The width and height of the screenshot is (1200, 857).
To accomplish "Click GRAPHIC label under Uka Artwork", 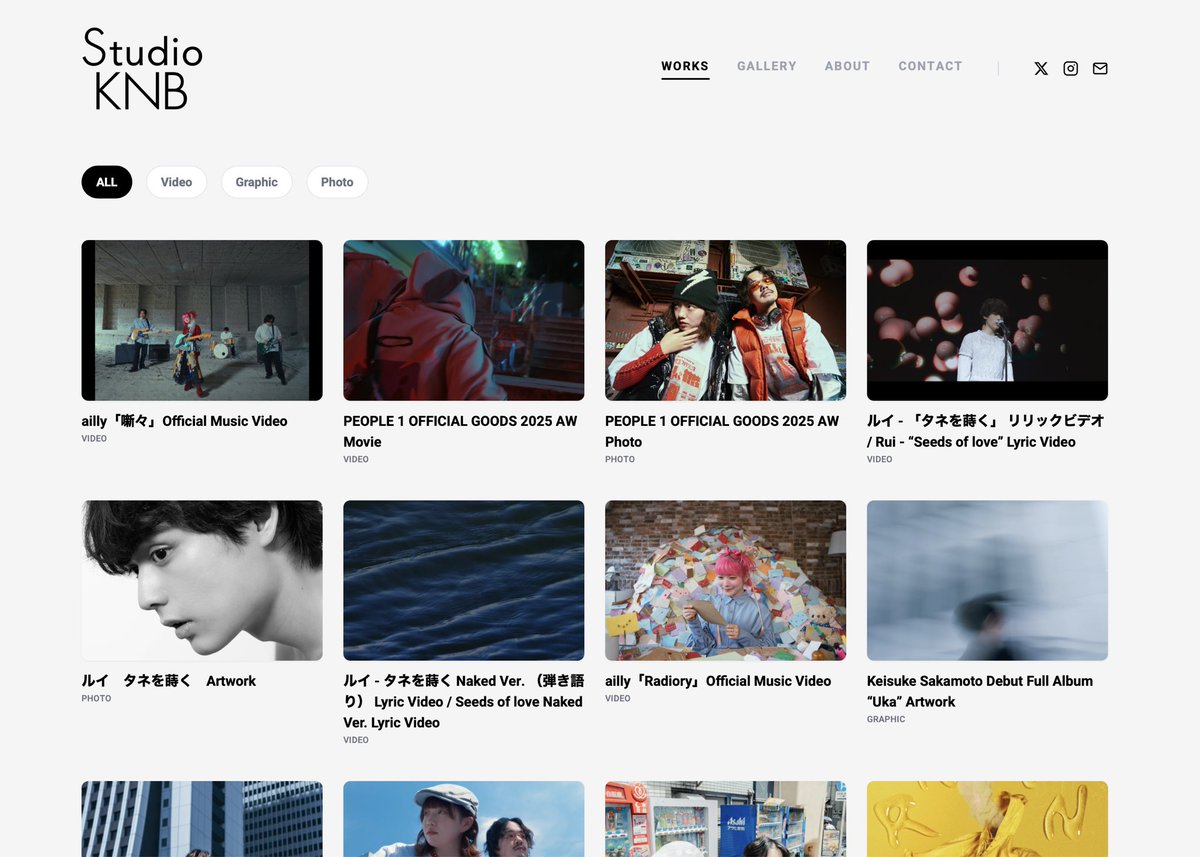I will (x=886, y=719).
